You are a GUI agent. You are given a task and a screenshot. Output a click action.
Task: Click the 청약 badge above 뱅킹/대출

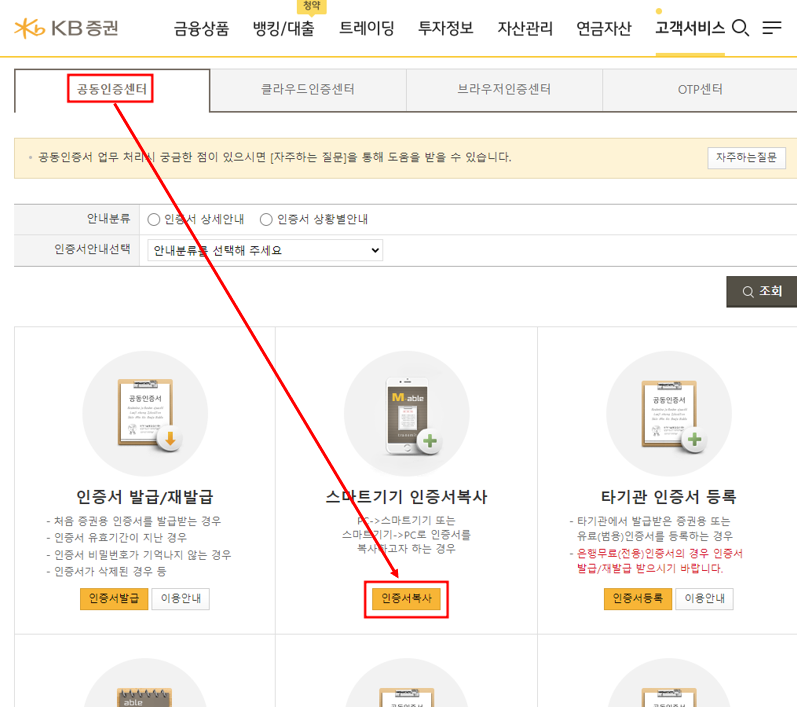click(x=312, y=6)
